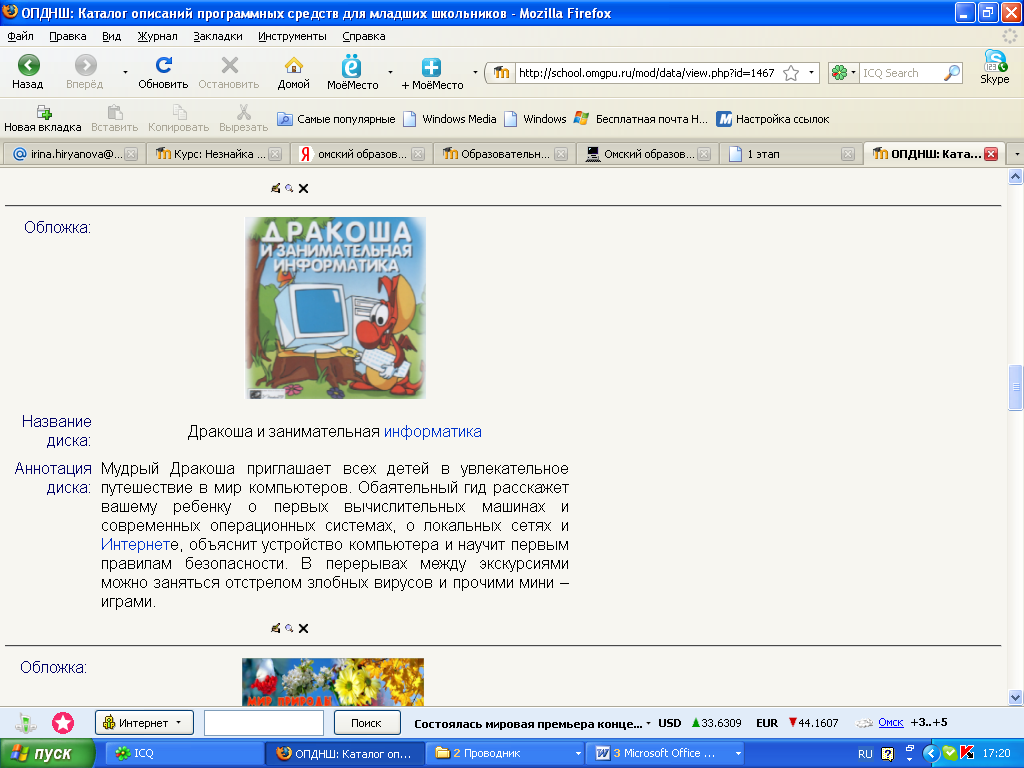Expand the dropdown arrow next to МоёМесто

[x=391, y=72]
